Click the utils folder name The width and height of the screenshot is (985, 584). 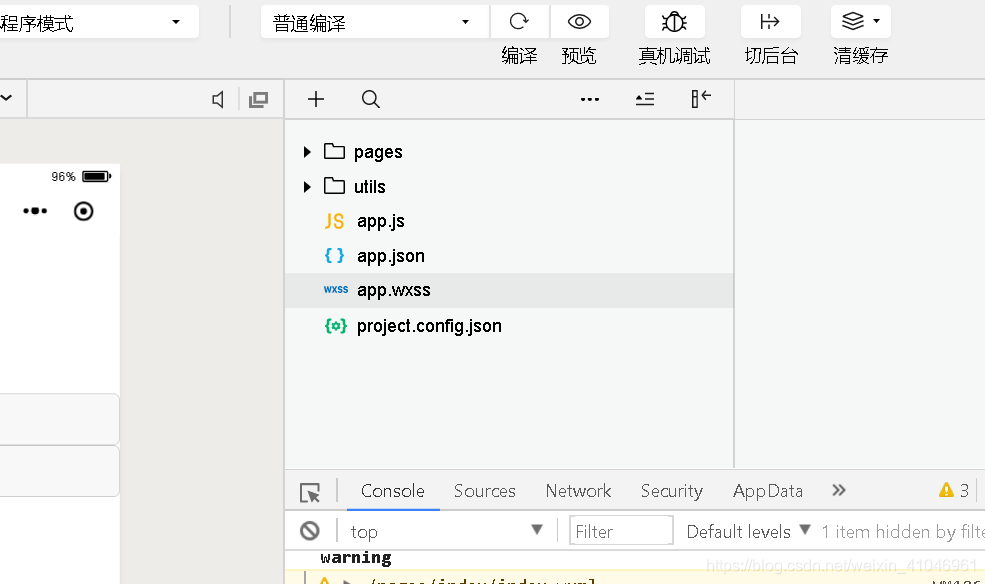[369, 187]
